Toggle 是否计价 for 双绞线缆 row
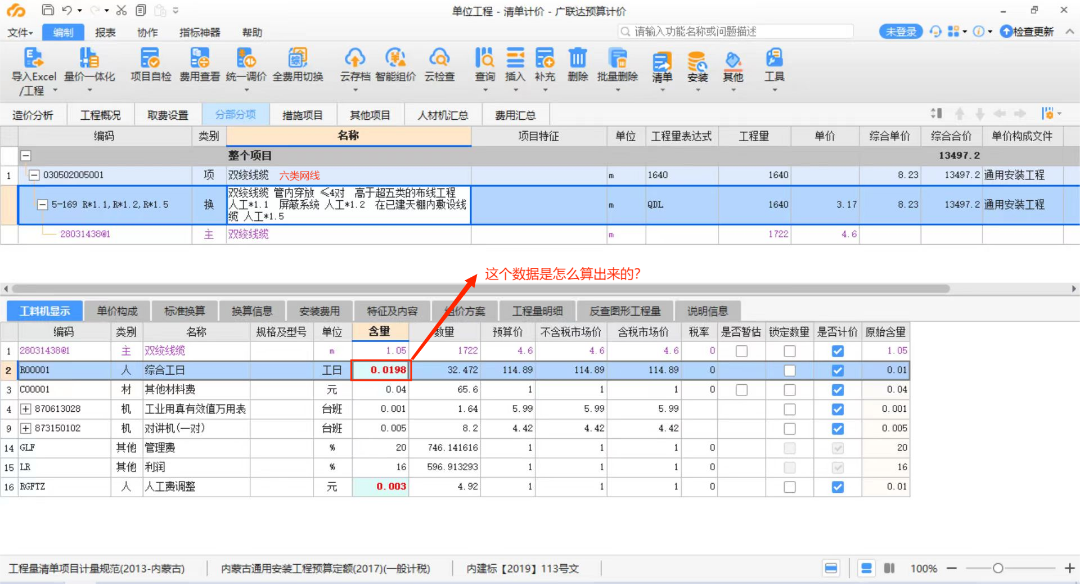The height and width of the screenshot is (584, 1080). coord(838,351)
